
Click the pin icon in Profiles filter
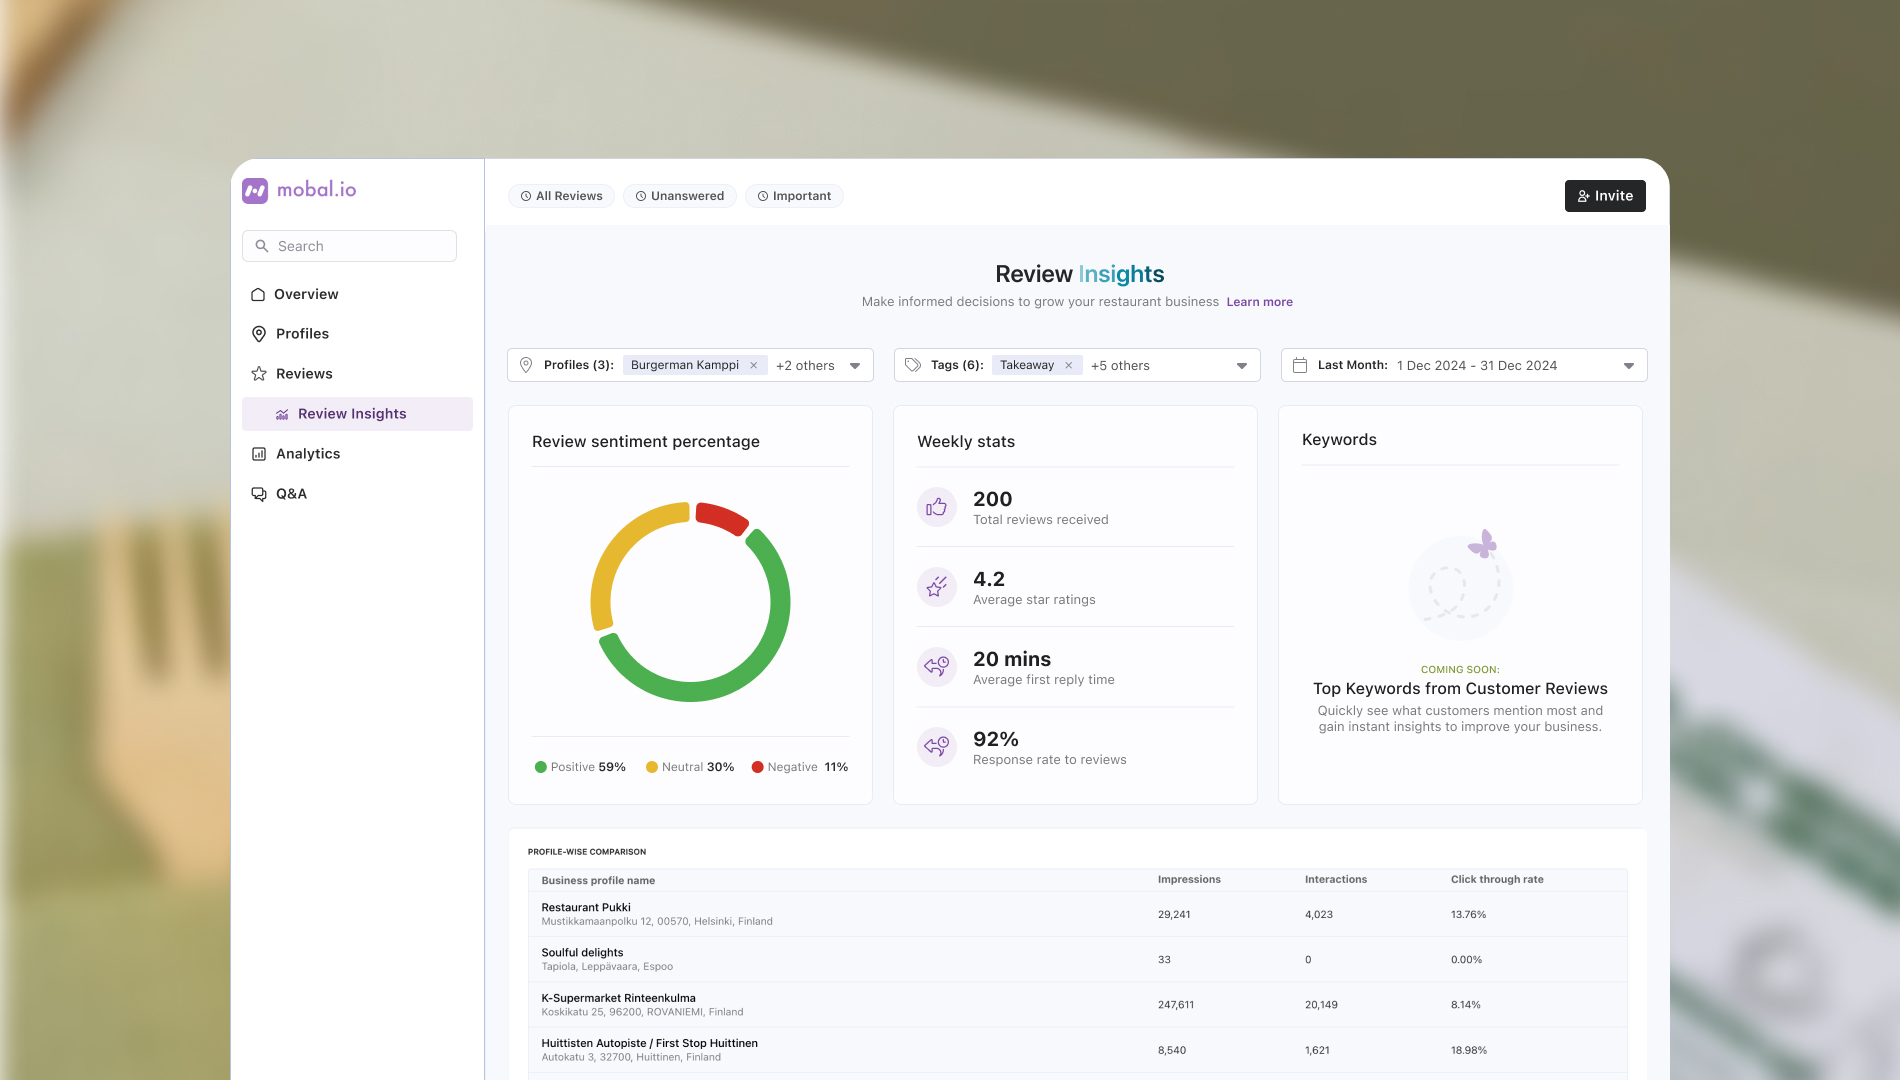(526, 365)
